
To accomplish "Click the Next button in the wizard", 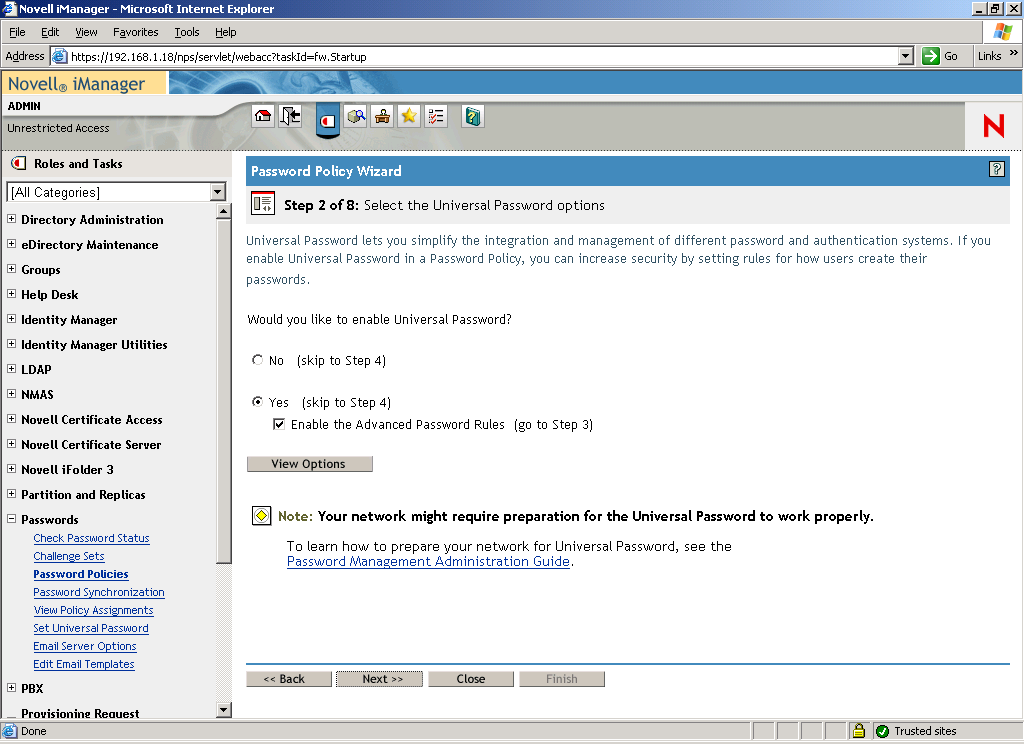I will click(379, 678).
